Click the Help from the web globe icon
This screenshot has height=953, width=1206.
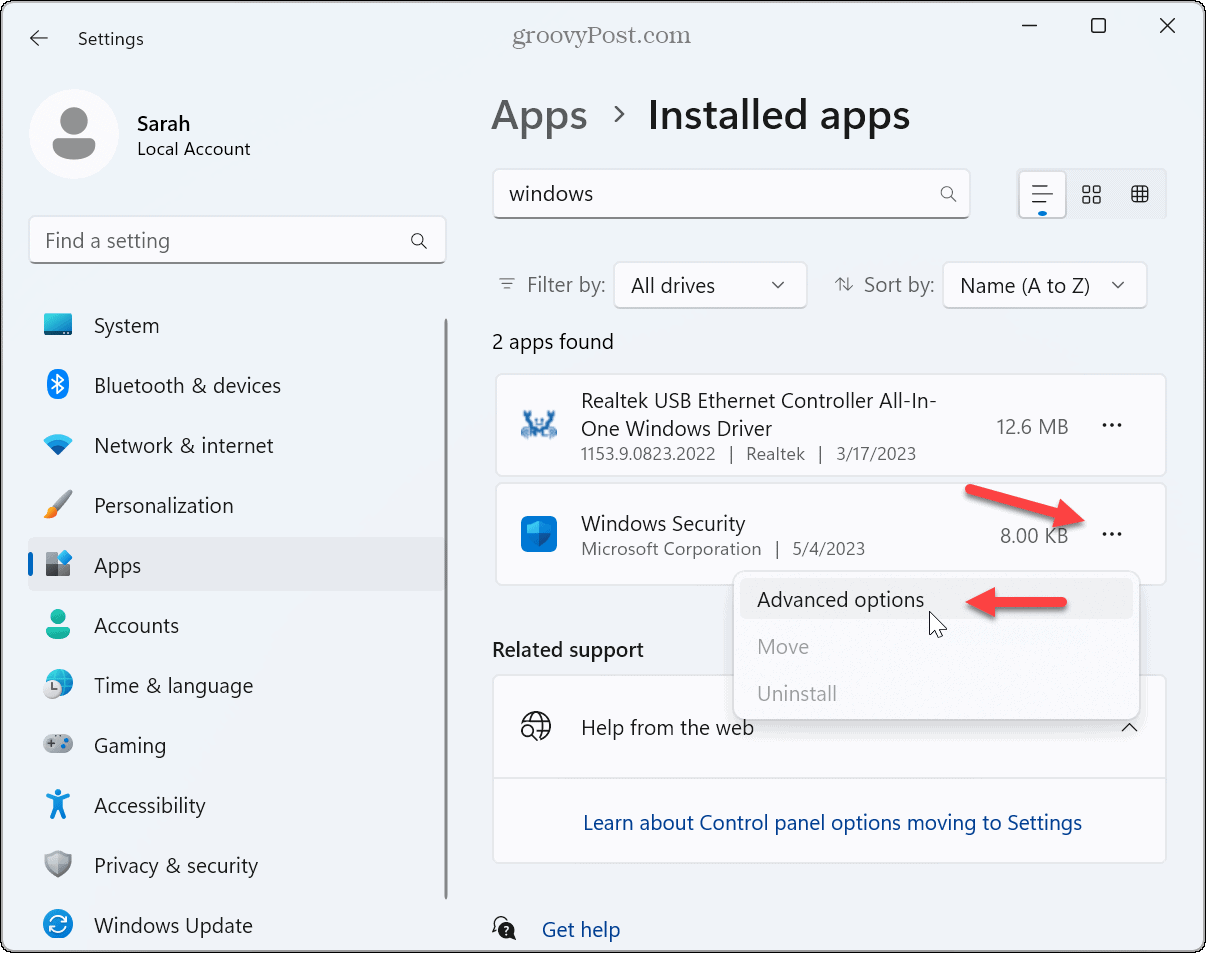click(536, 727)
